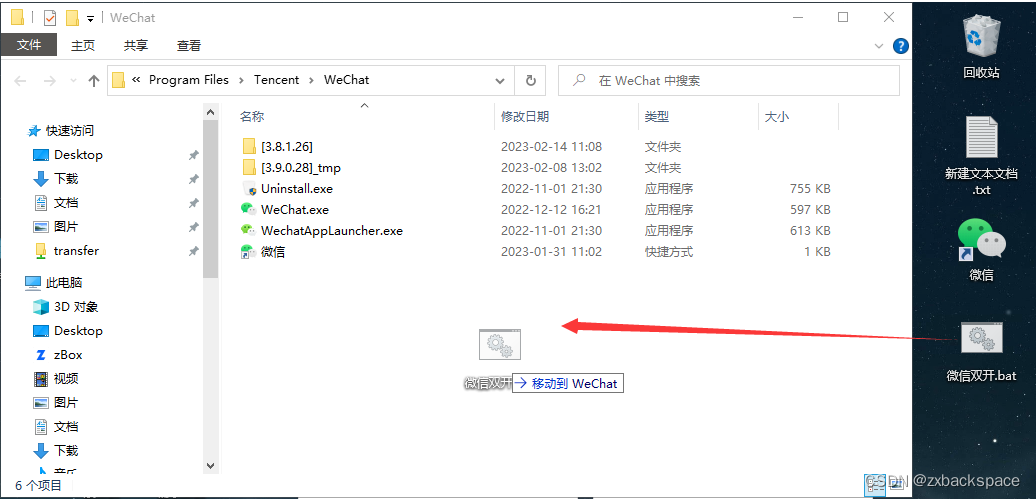
Task: Open pinned 文档 under 快速访问
Action: [56, 202]
